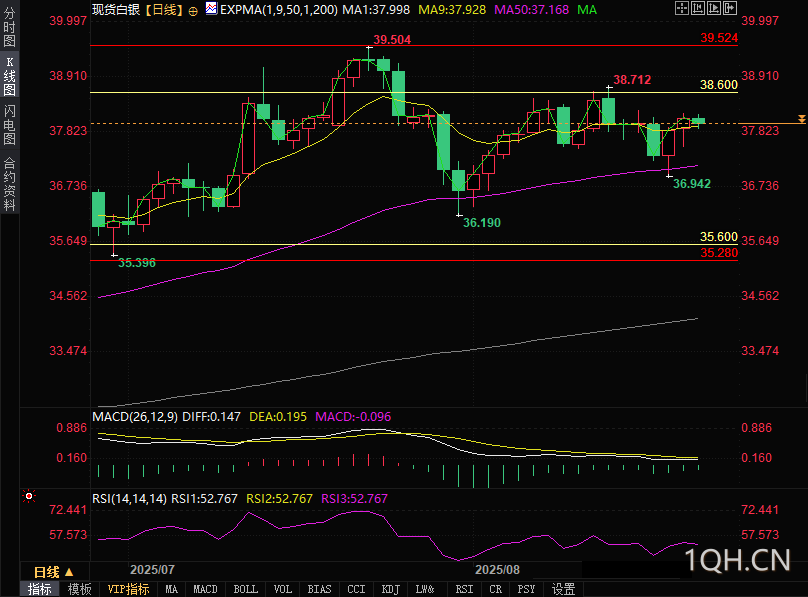
Task: Click the panel slide-out arrow icon
Action: point(730,8)
